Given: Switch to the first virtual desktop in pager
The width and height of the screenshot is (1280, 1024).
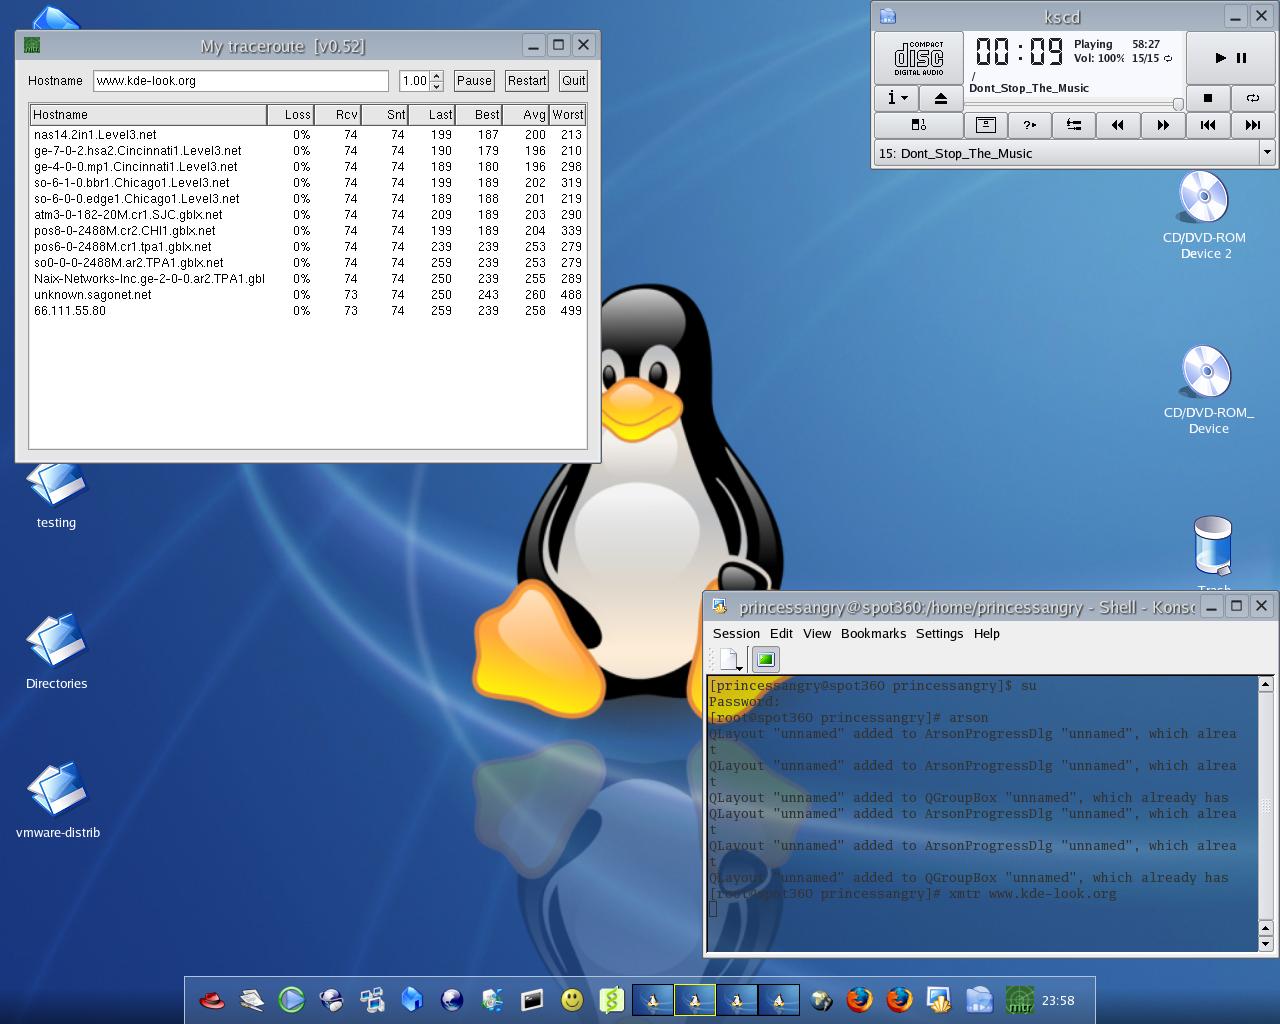Looking at the screenshot, I should point(652,1000).
